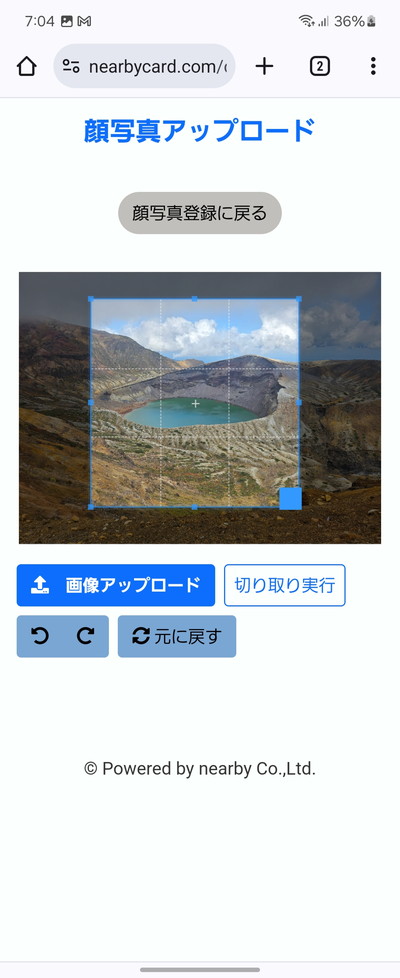Viewport: 400px width, 978px height.
Task: Tap the browser home icon
Action: click(26, 66)
